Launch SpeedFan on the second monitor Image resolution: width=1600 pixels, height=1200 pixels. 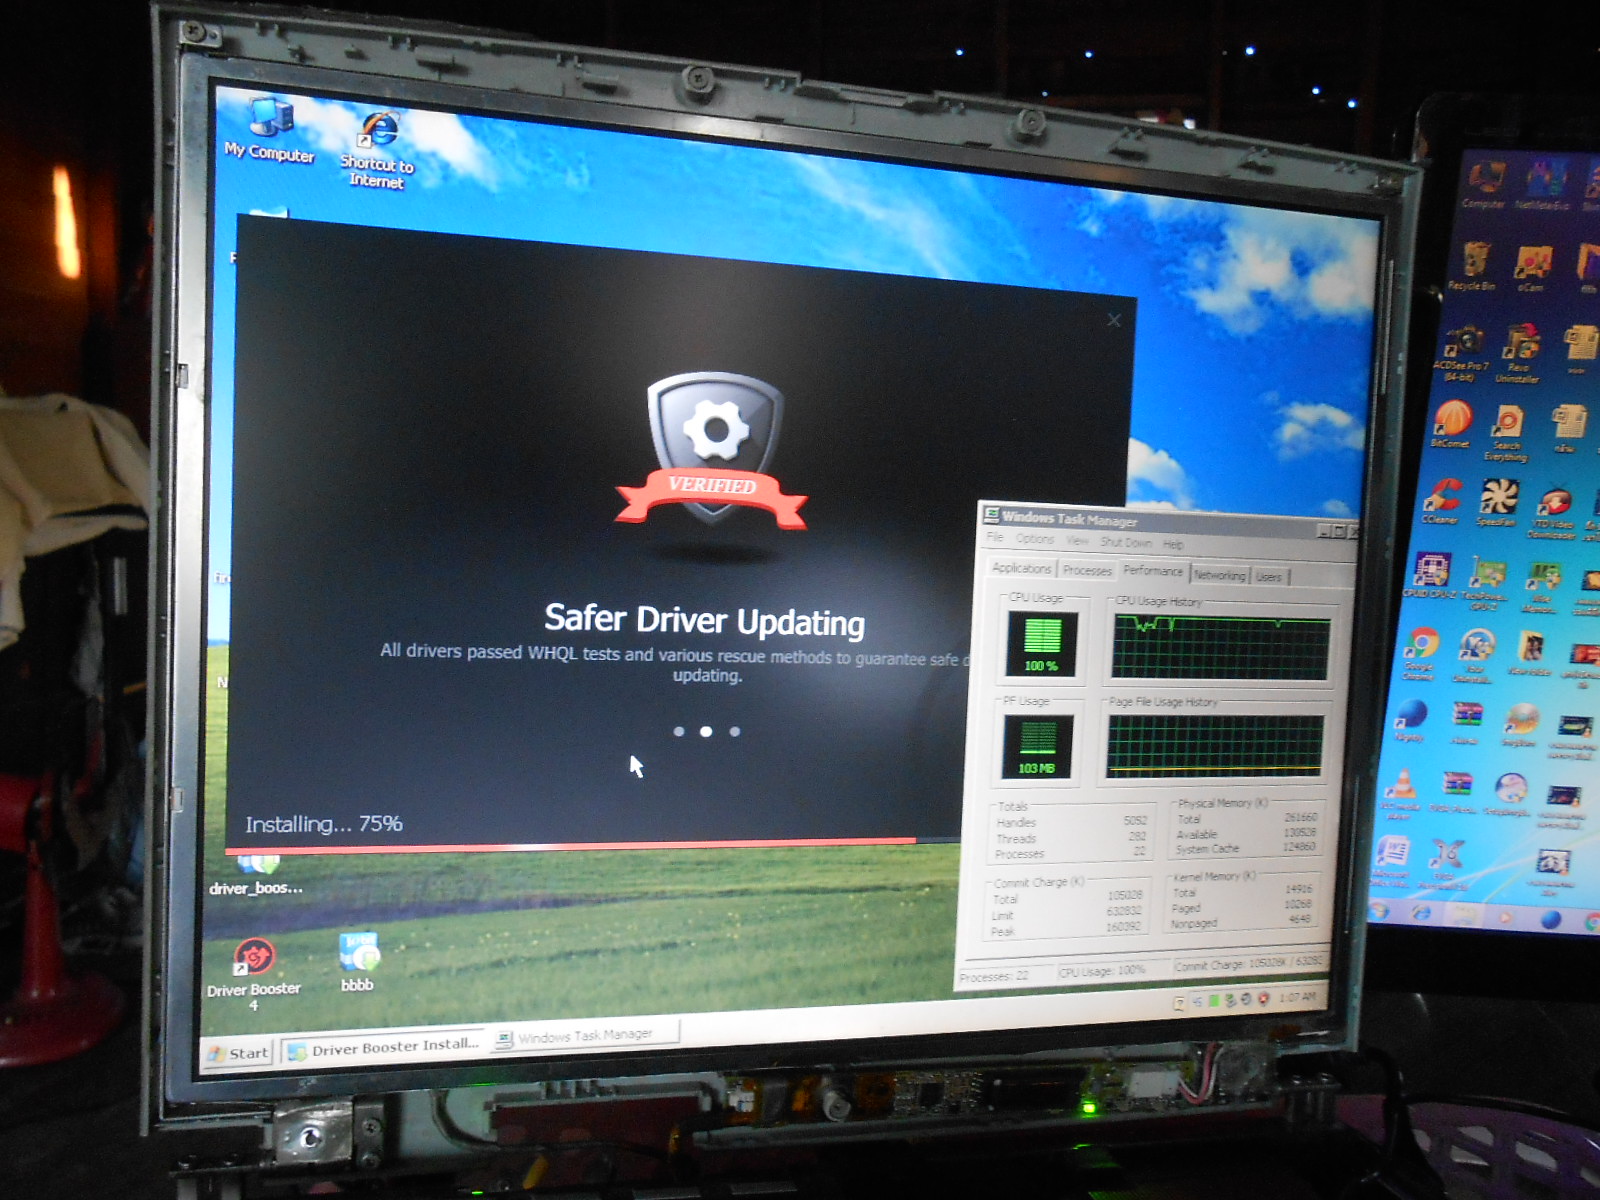tap(1496, 502)
